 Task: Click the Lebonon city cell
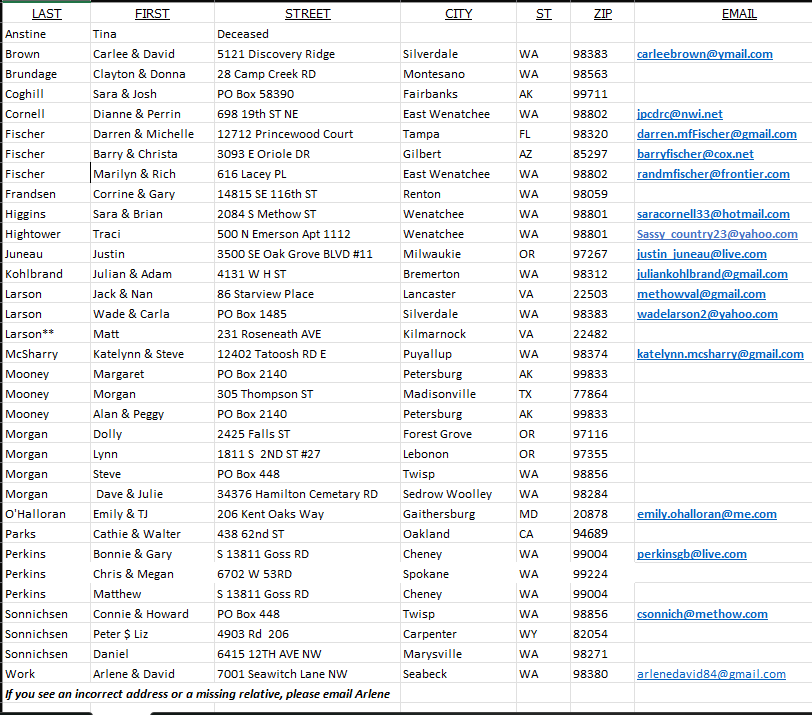[458, 455]
